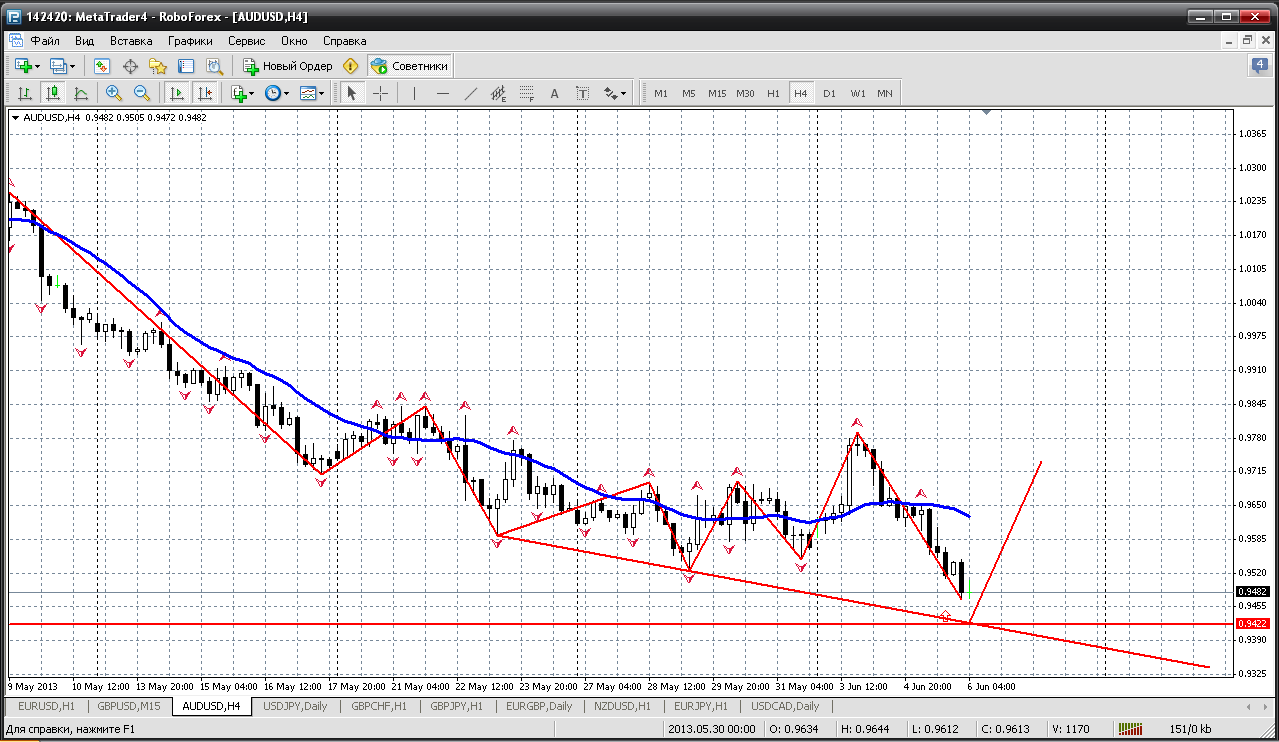Switch chart to Japanese candlesticks
1279x742 pixels.
click(x=53, y=93)
